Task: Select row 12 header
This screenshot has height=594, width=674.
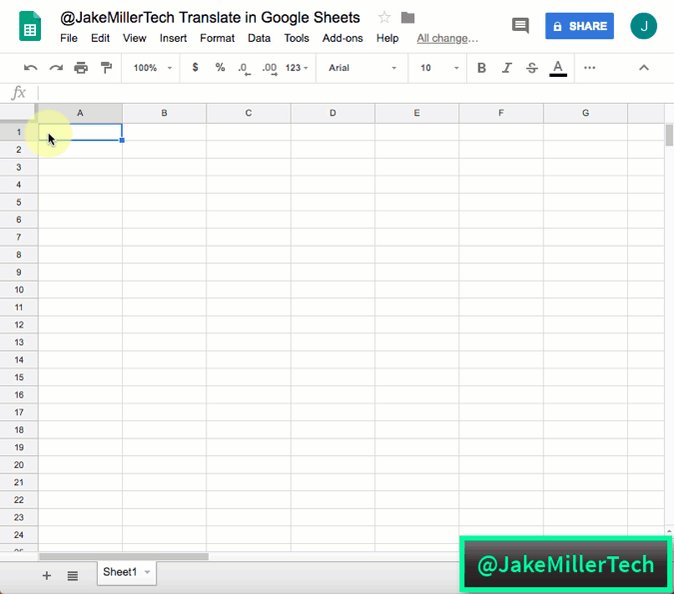Action: click(18, 325)
